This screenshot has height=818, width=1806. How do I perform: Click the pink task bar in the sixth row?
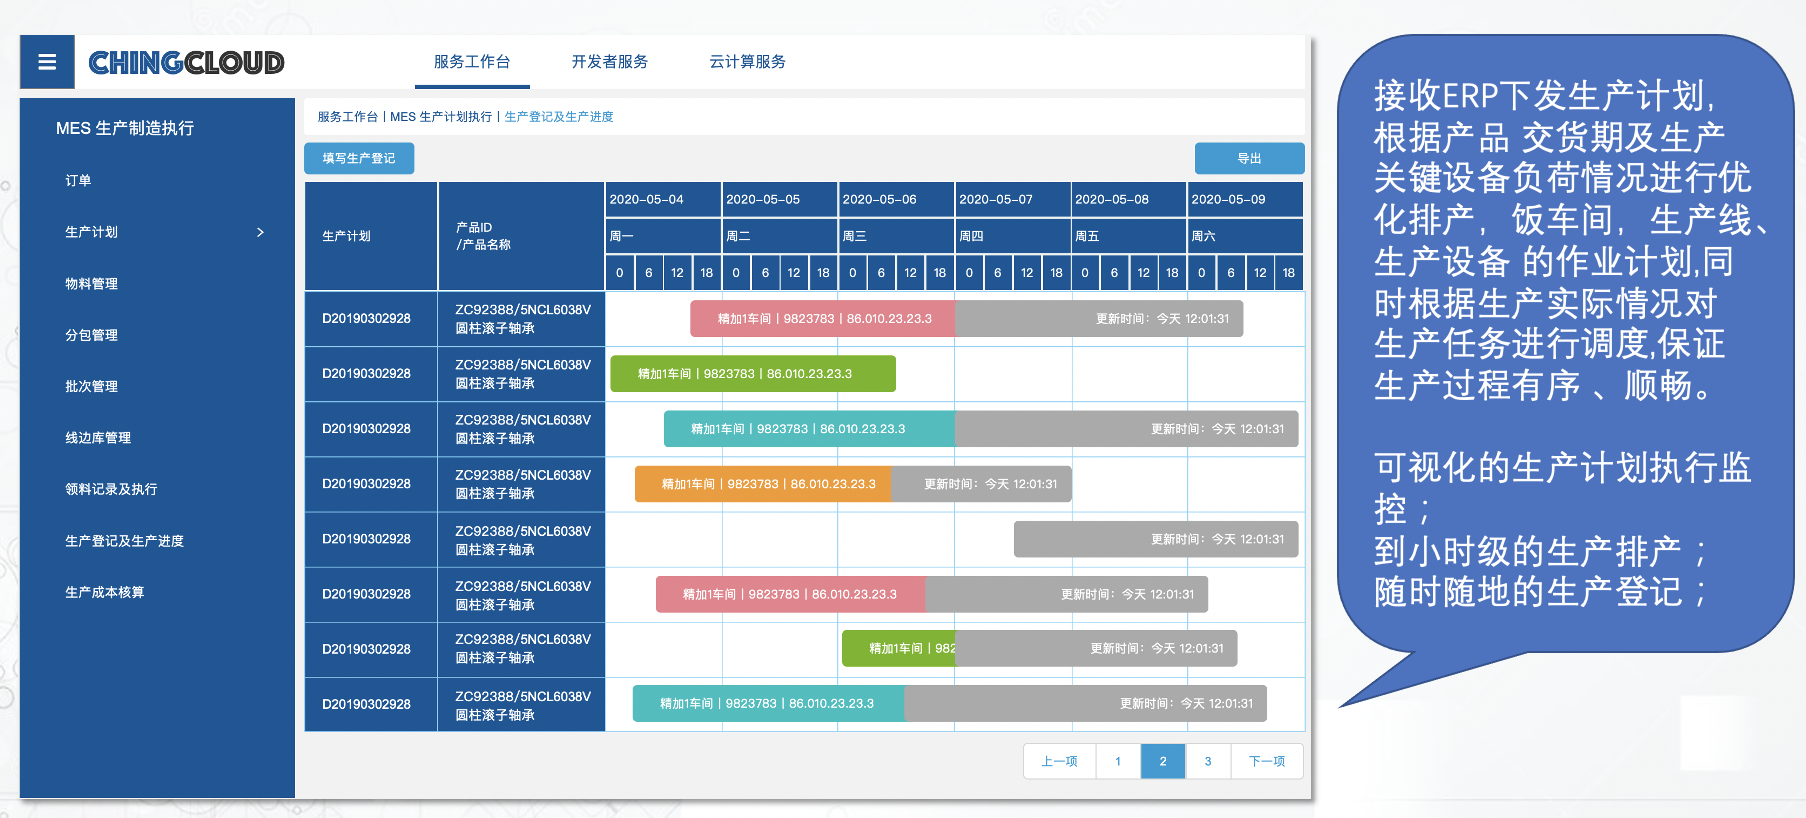791,594
